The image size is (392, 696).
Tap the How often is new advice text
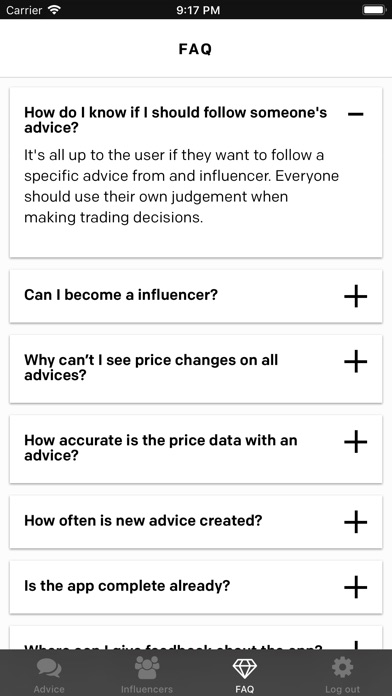[x=143, y=520]
